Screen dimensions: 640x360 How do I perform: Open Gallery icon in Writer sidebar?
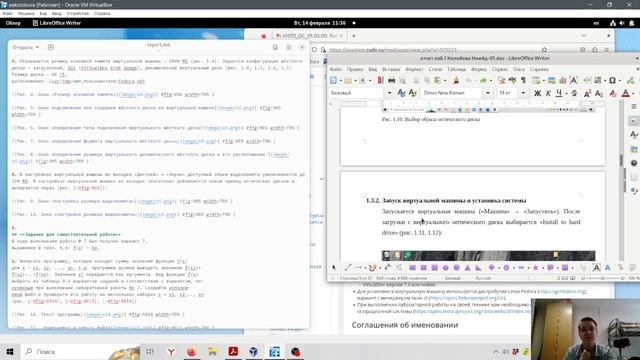pyautogui.click(x=634, y=149)
